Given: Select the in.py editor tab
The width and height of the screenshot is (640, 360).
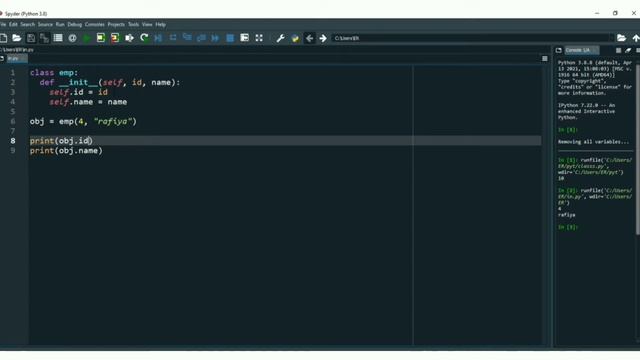Looking at the screenshot, I should click(16, 58).
